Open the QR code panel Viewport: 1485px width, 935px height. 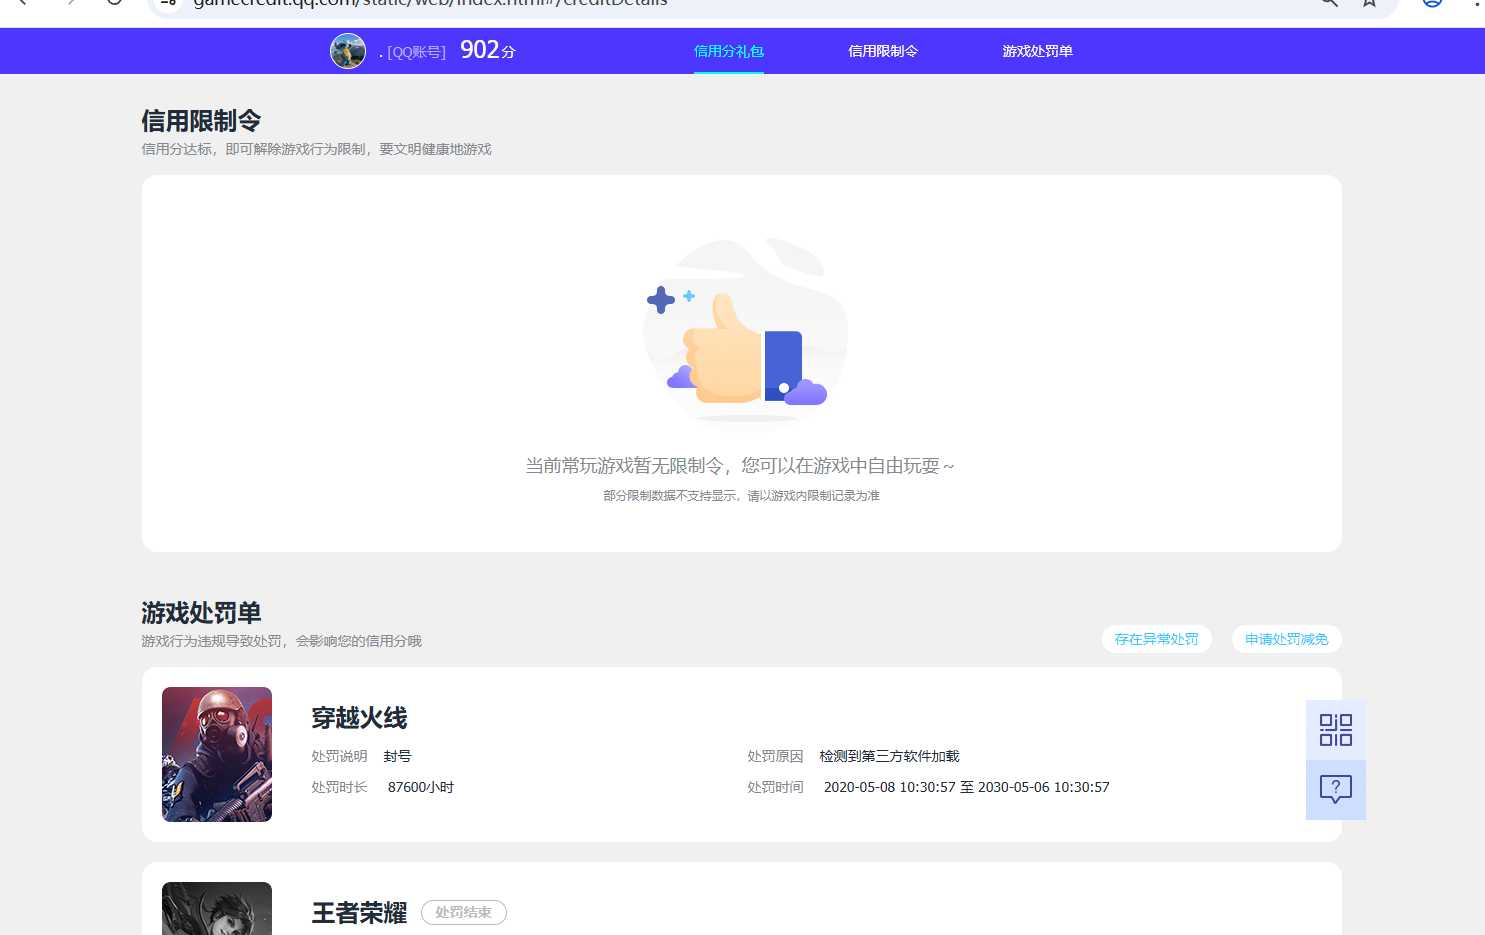[x=1336, y=729]
